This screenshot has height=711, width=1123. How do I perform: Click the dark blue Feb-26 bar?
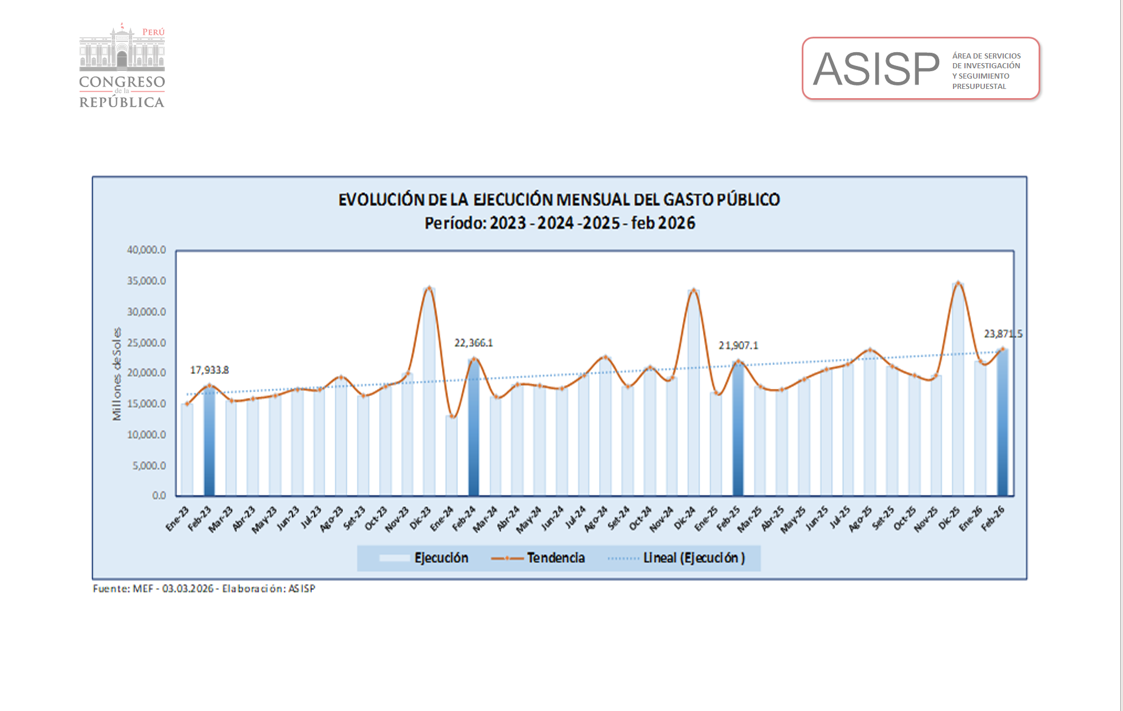point(1002,430)
